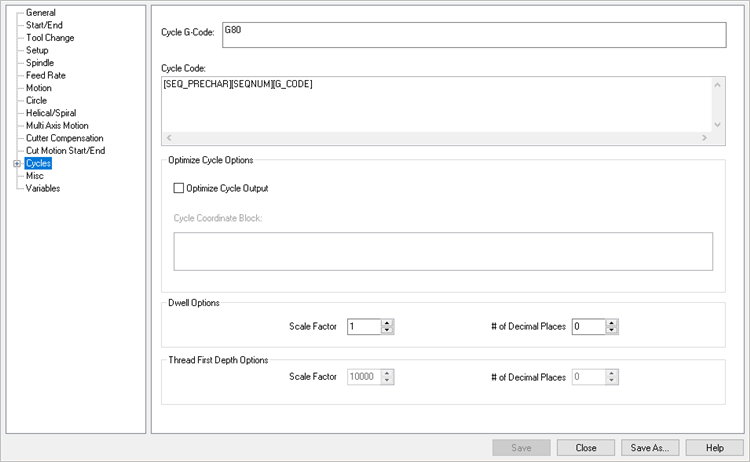Viewport: 750px width, 462px height.
Task: Decrease Dwell Options number of decimal places
Action: [612, 330]
